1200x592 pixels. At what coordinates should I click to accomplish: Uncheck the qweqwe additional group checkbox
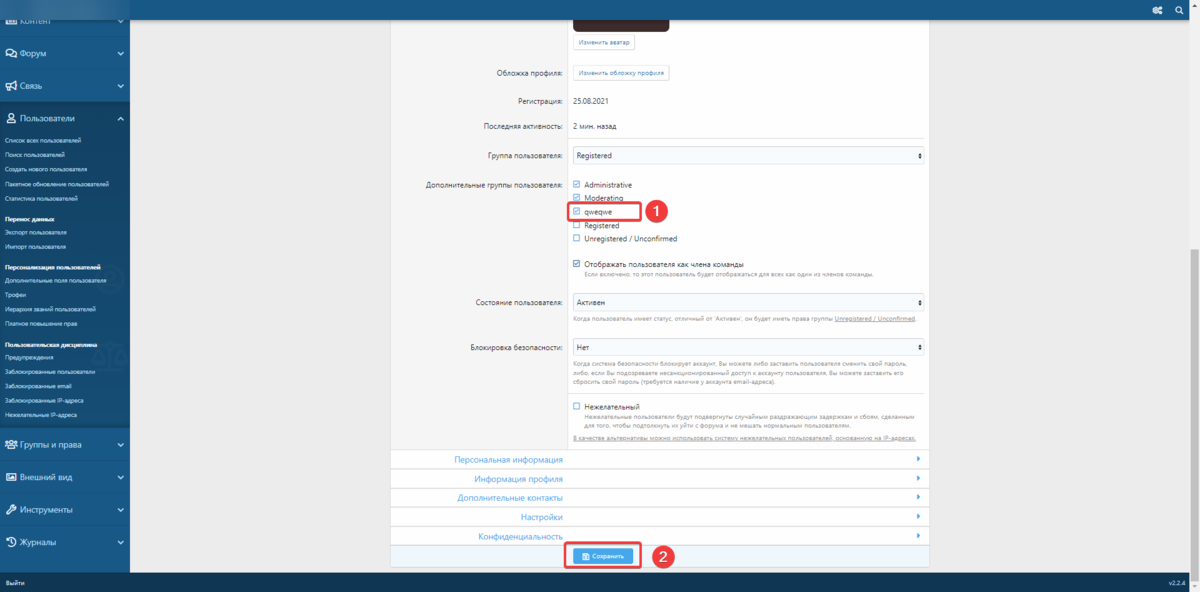pyautogui.click(x=577, y=212)
